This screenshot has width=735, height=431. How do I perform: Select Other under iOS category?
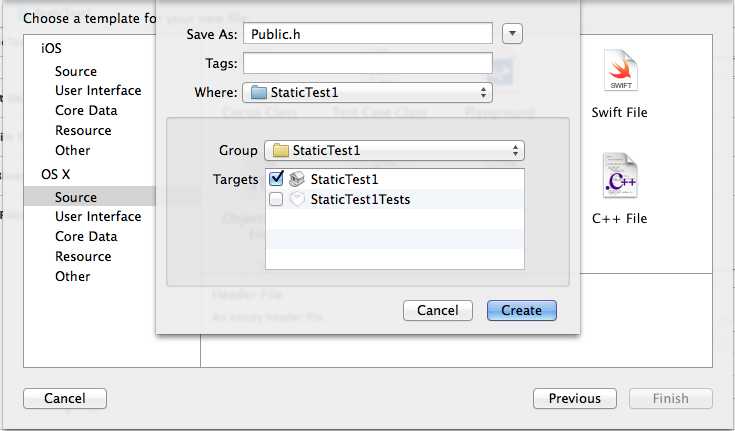(73, 151)
